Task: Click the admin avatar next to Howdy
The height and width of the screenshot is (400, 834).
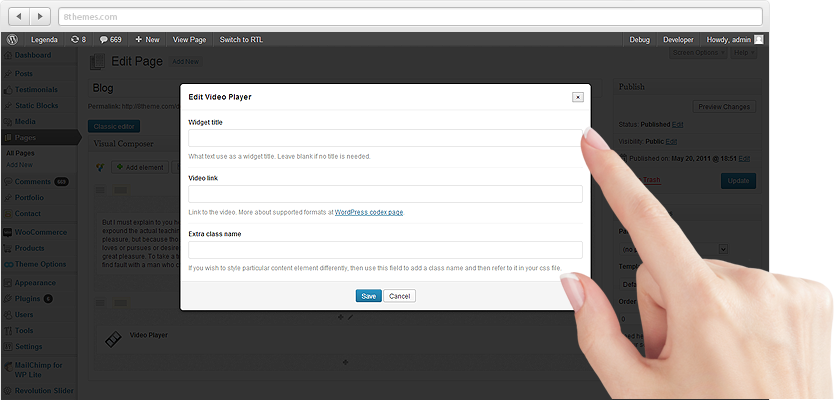Action: point(759,39)
